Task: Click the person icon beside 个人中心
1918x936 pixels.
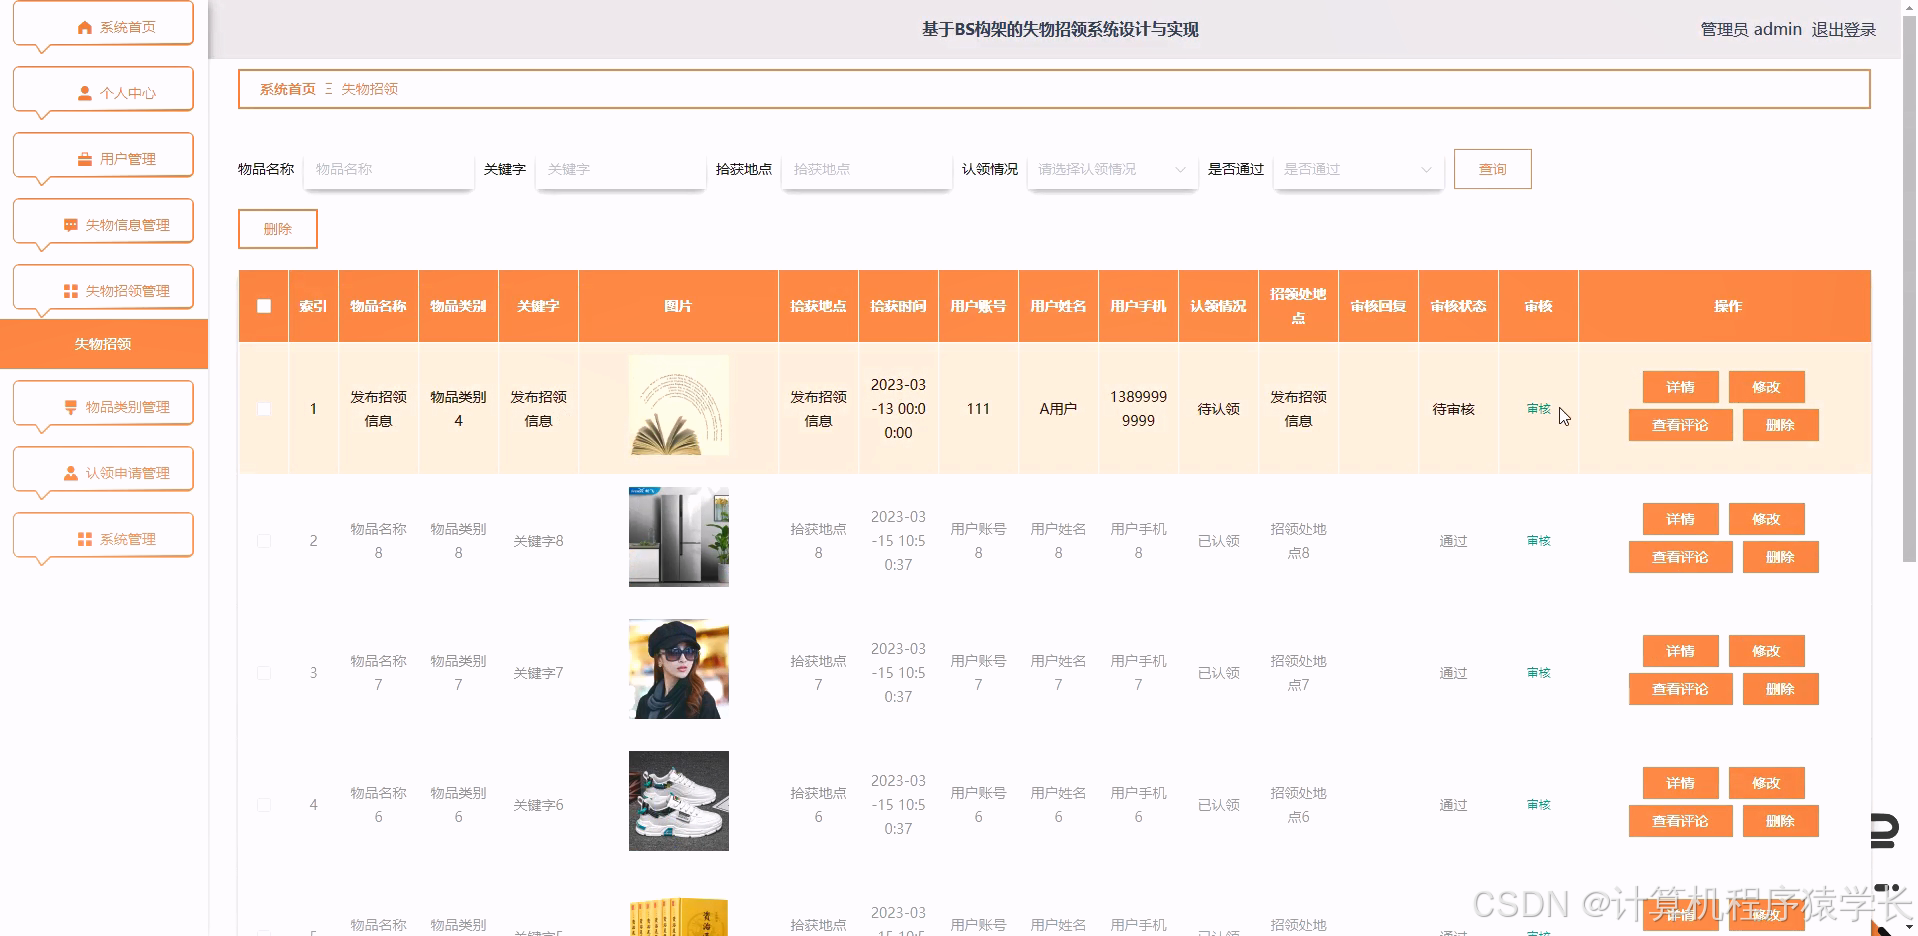Action: click(85, 94)
